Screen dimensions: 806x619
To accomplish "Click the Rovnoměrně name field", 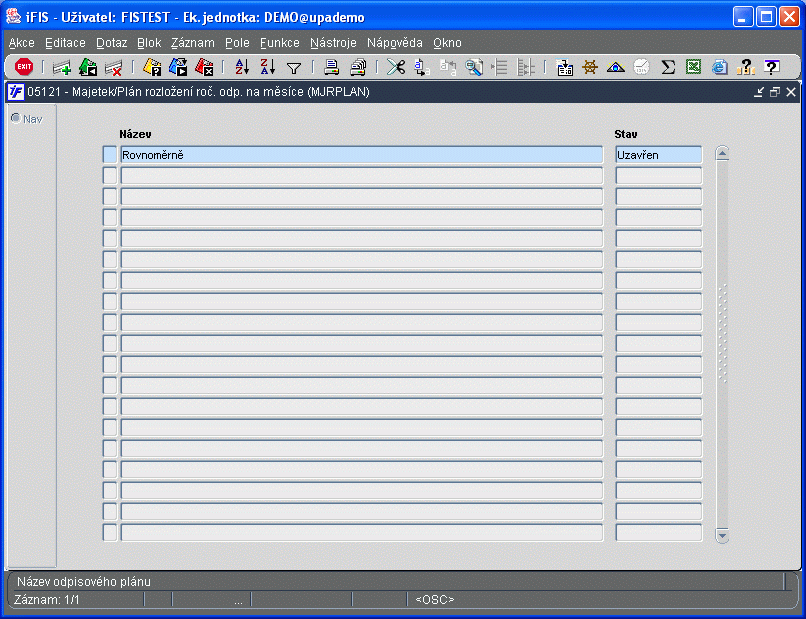I will 361,155.
